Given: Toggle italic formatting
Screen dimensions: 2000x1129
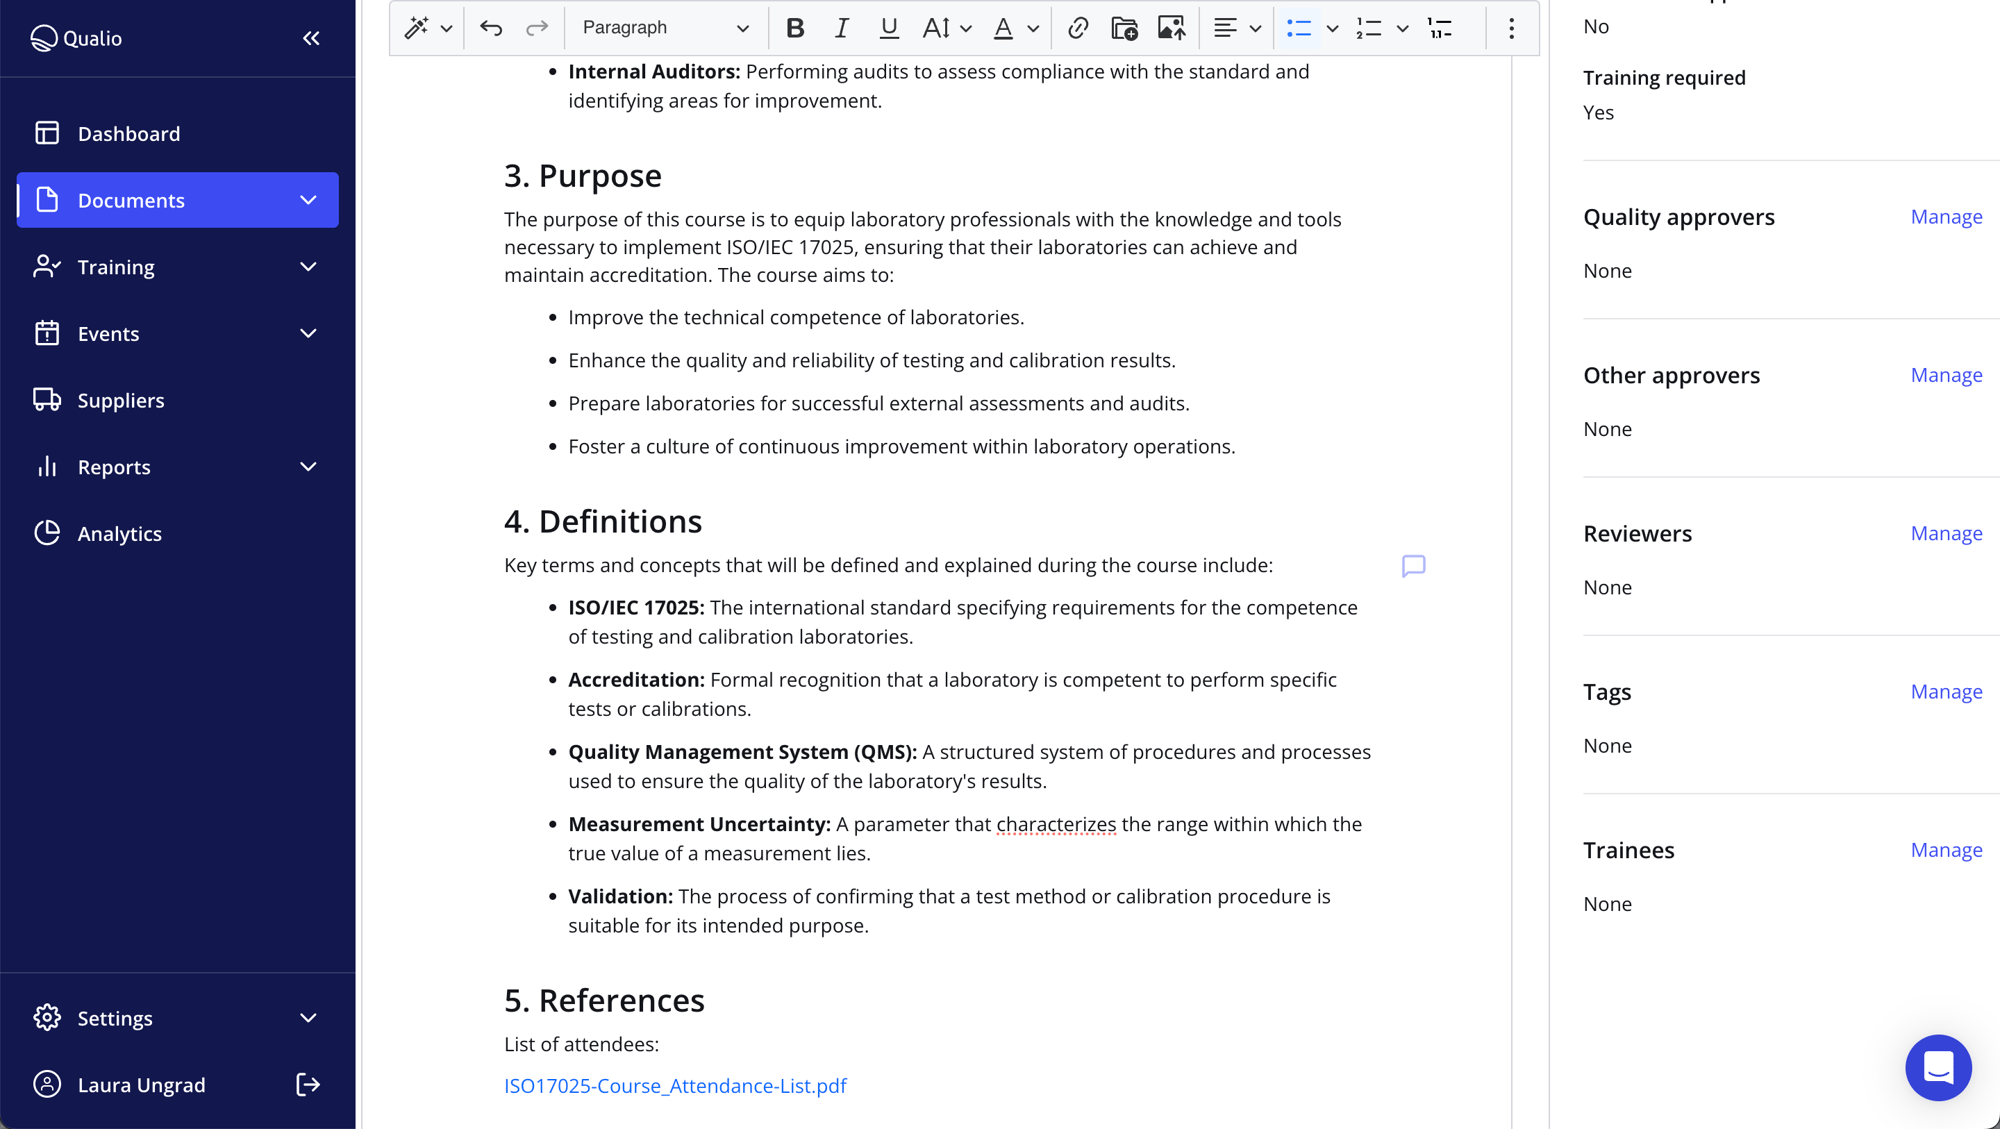Looking at the screenshot, I should [841, 28].
